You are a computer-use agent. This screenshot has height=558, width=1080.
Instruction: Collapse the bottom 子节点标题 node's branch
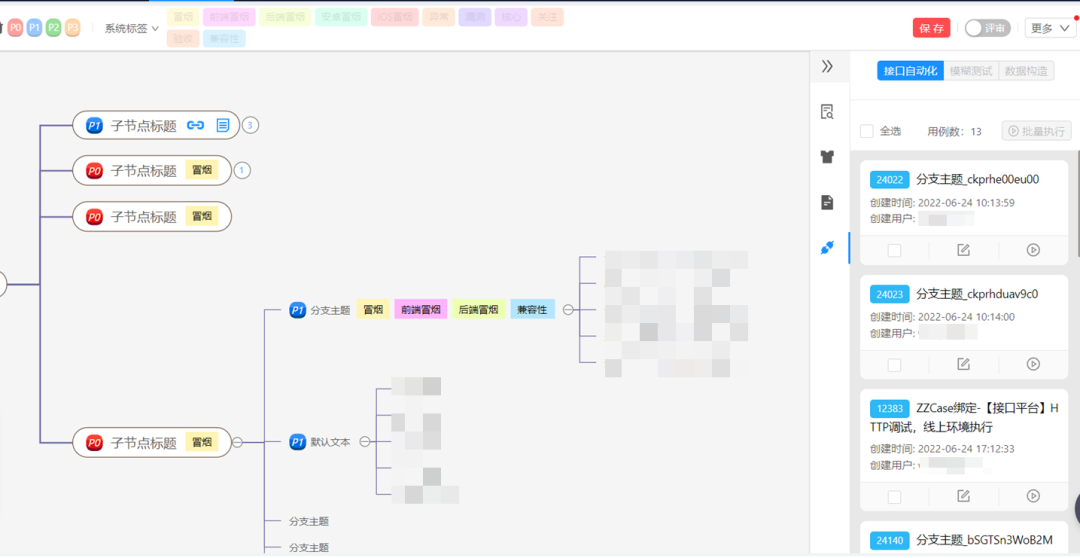pyautogui.click(x=237, y=442)
